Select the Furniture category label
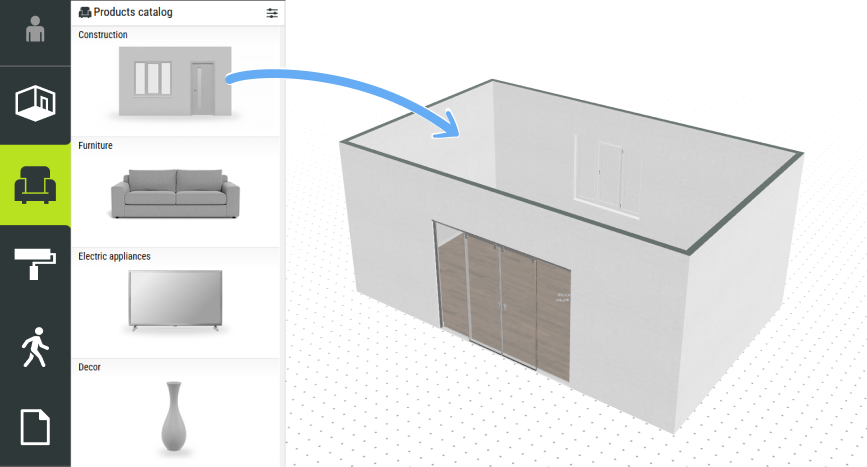The height and width of the screenshot is (467, 867). [x=95, y=146]
